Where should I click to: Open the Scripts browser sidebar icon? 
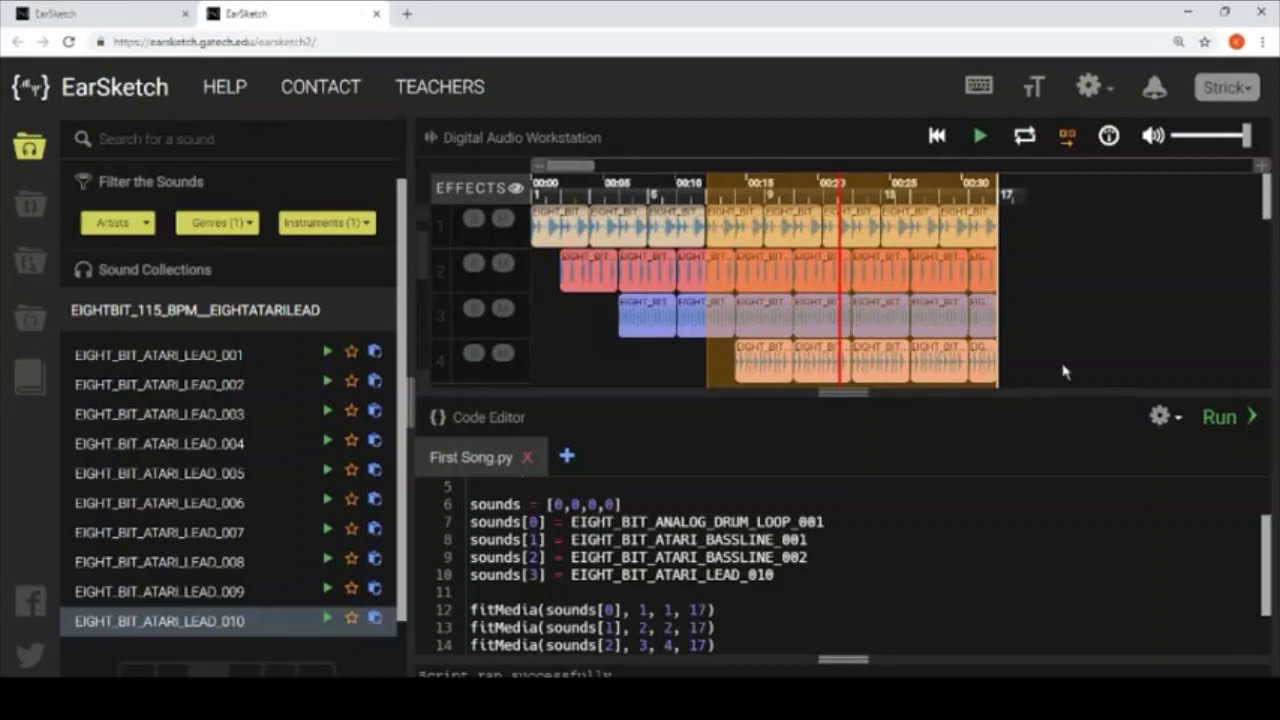(x=29, y=205)
